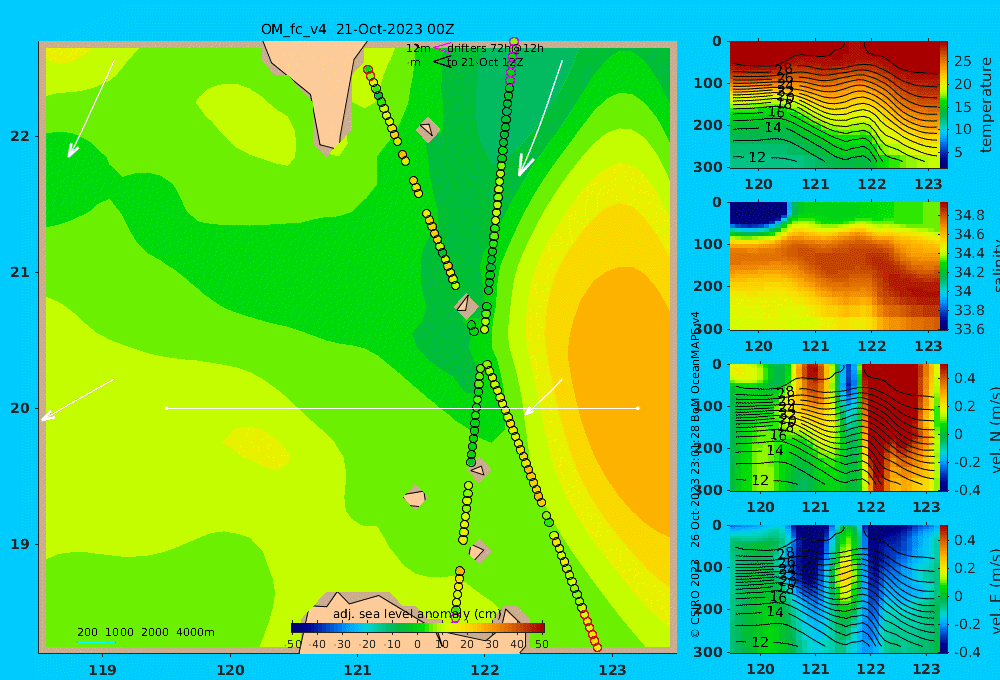Click the OM_fc_v4 21-Oct-2023 00Z title

click(357, 29)
